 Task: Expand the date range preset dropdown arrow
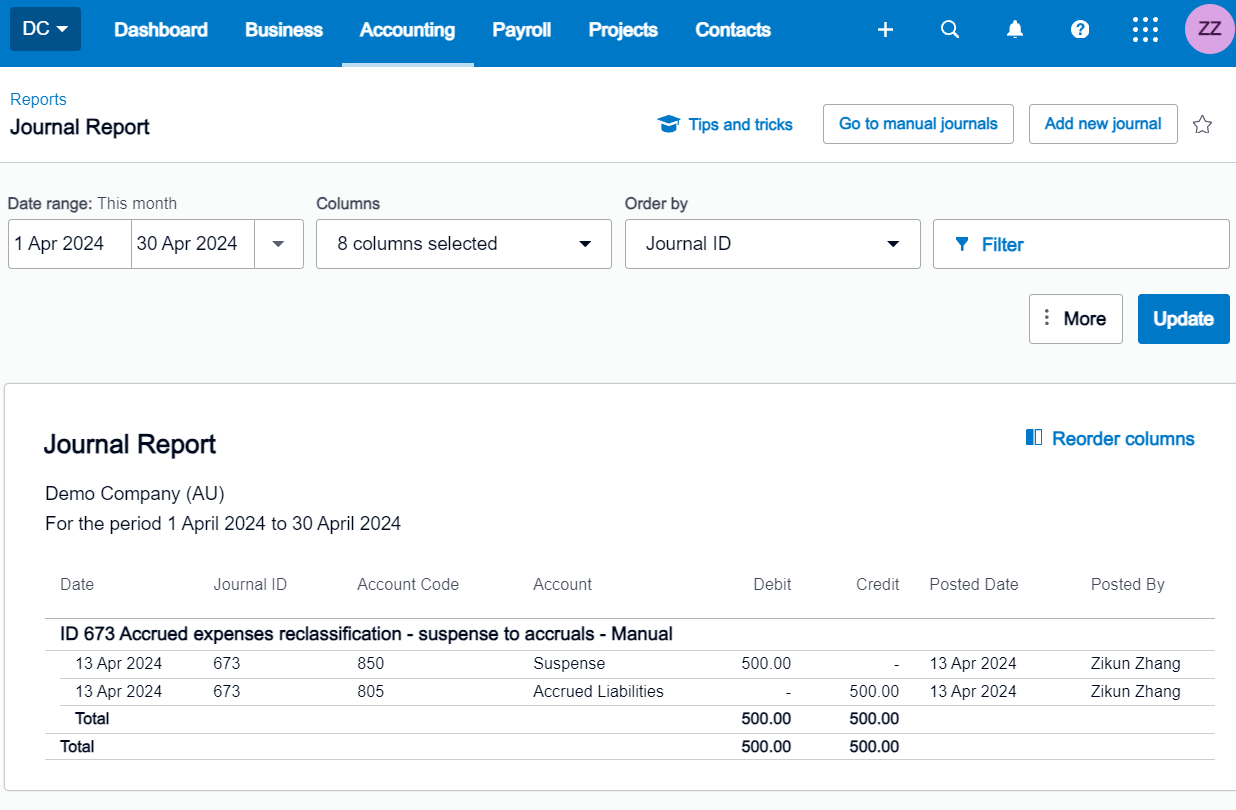pos(279,244)
